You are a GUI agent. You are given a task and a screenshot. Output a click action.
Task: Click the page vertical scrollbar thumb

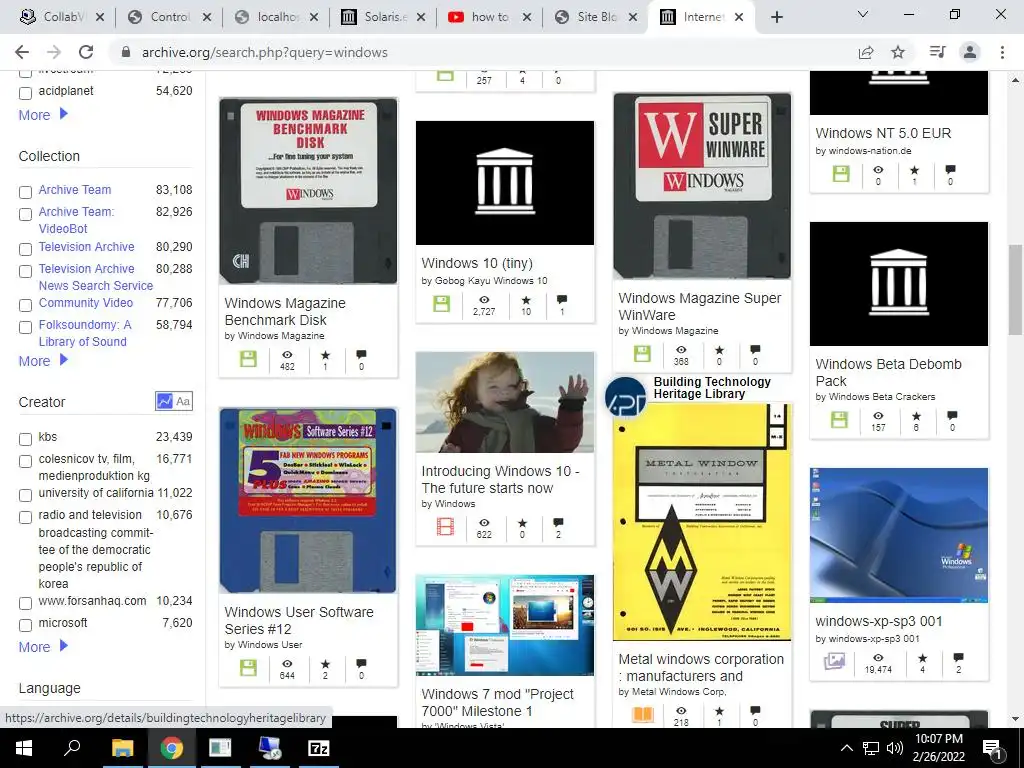1014,289
